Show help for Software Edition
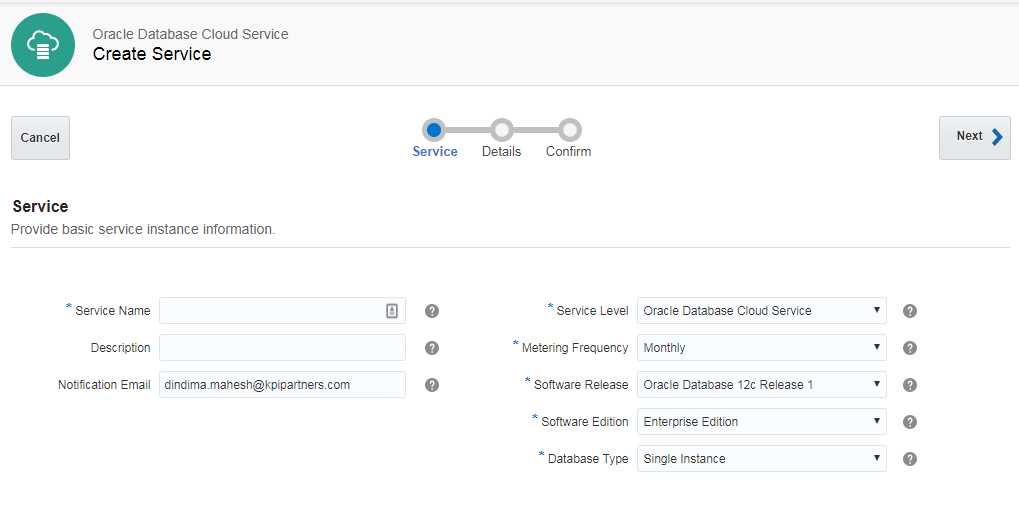The width and height of the screenshot is (1019, 516). tap(910, 422)
